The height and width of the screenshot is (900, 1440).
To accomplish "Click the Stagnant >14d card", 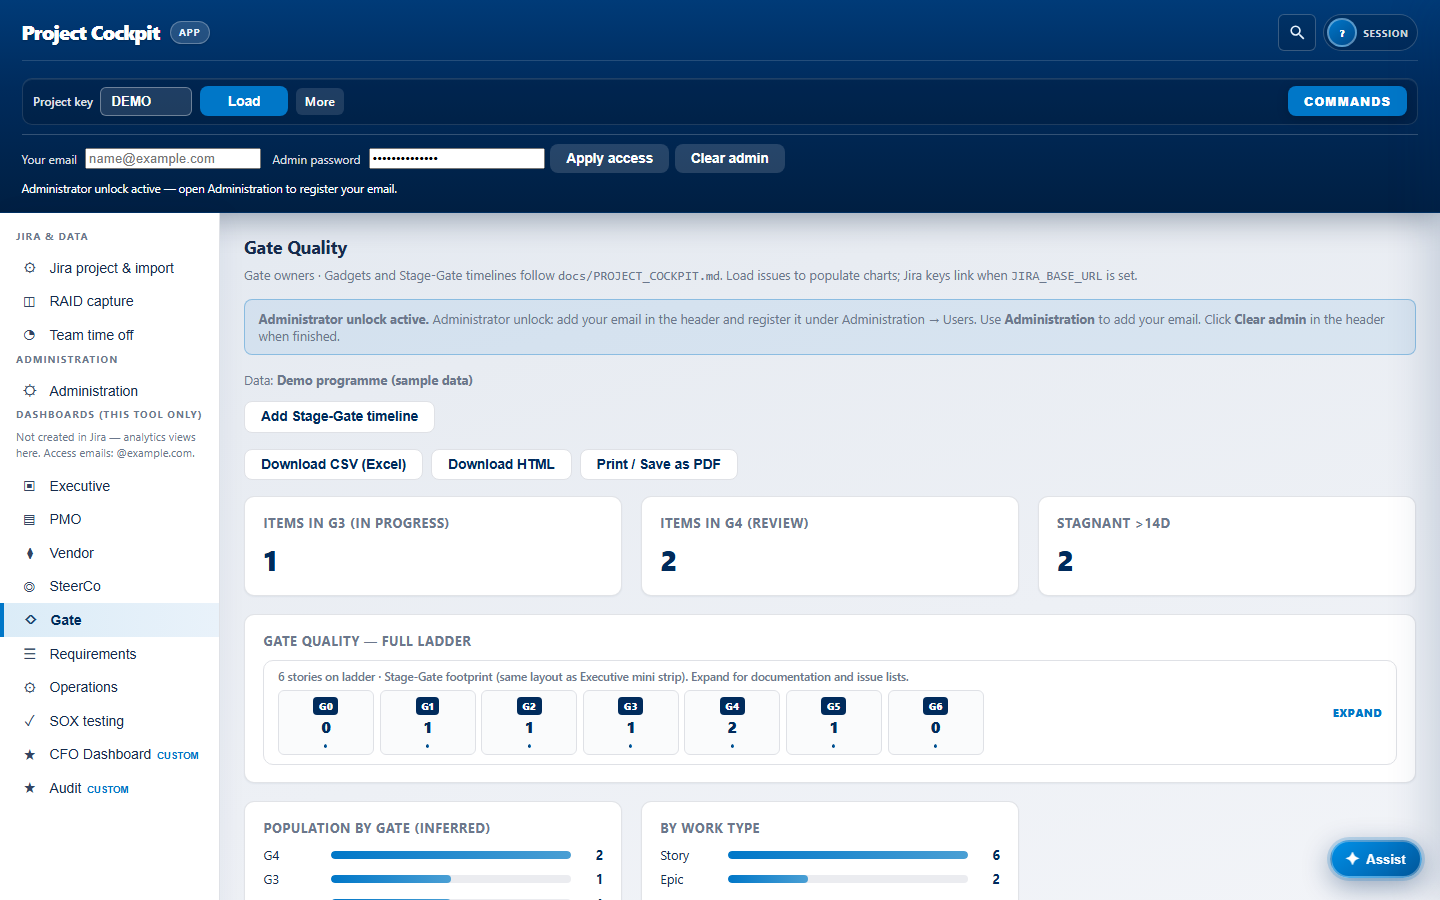I will click(x=1227, y=546).
